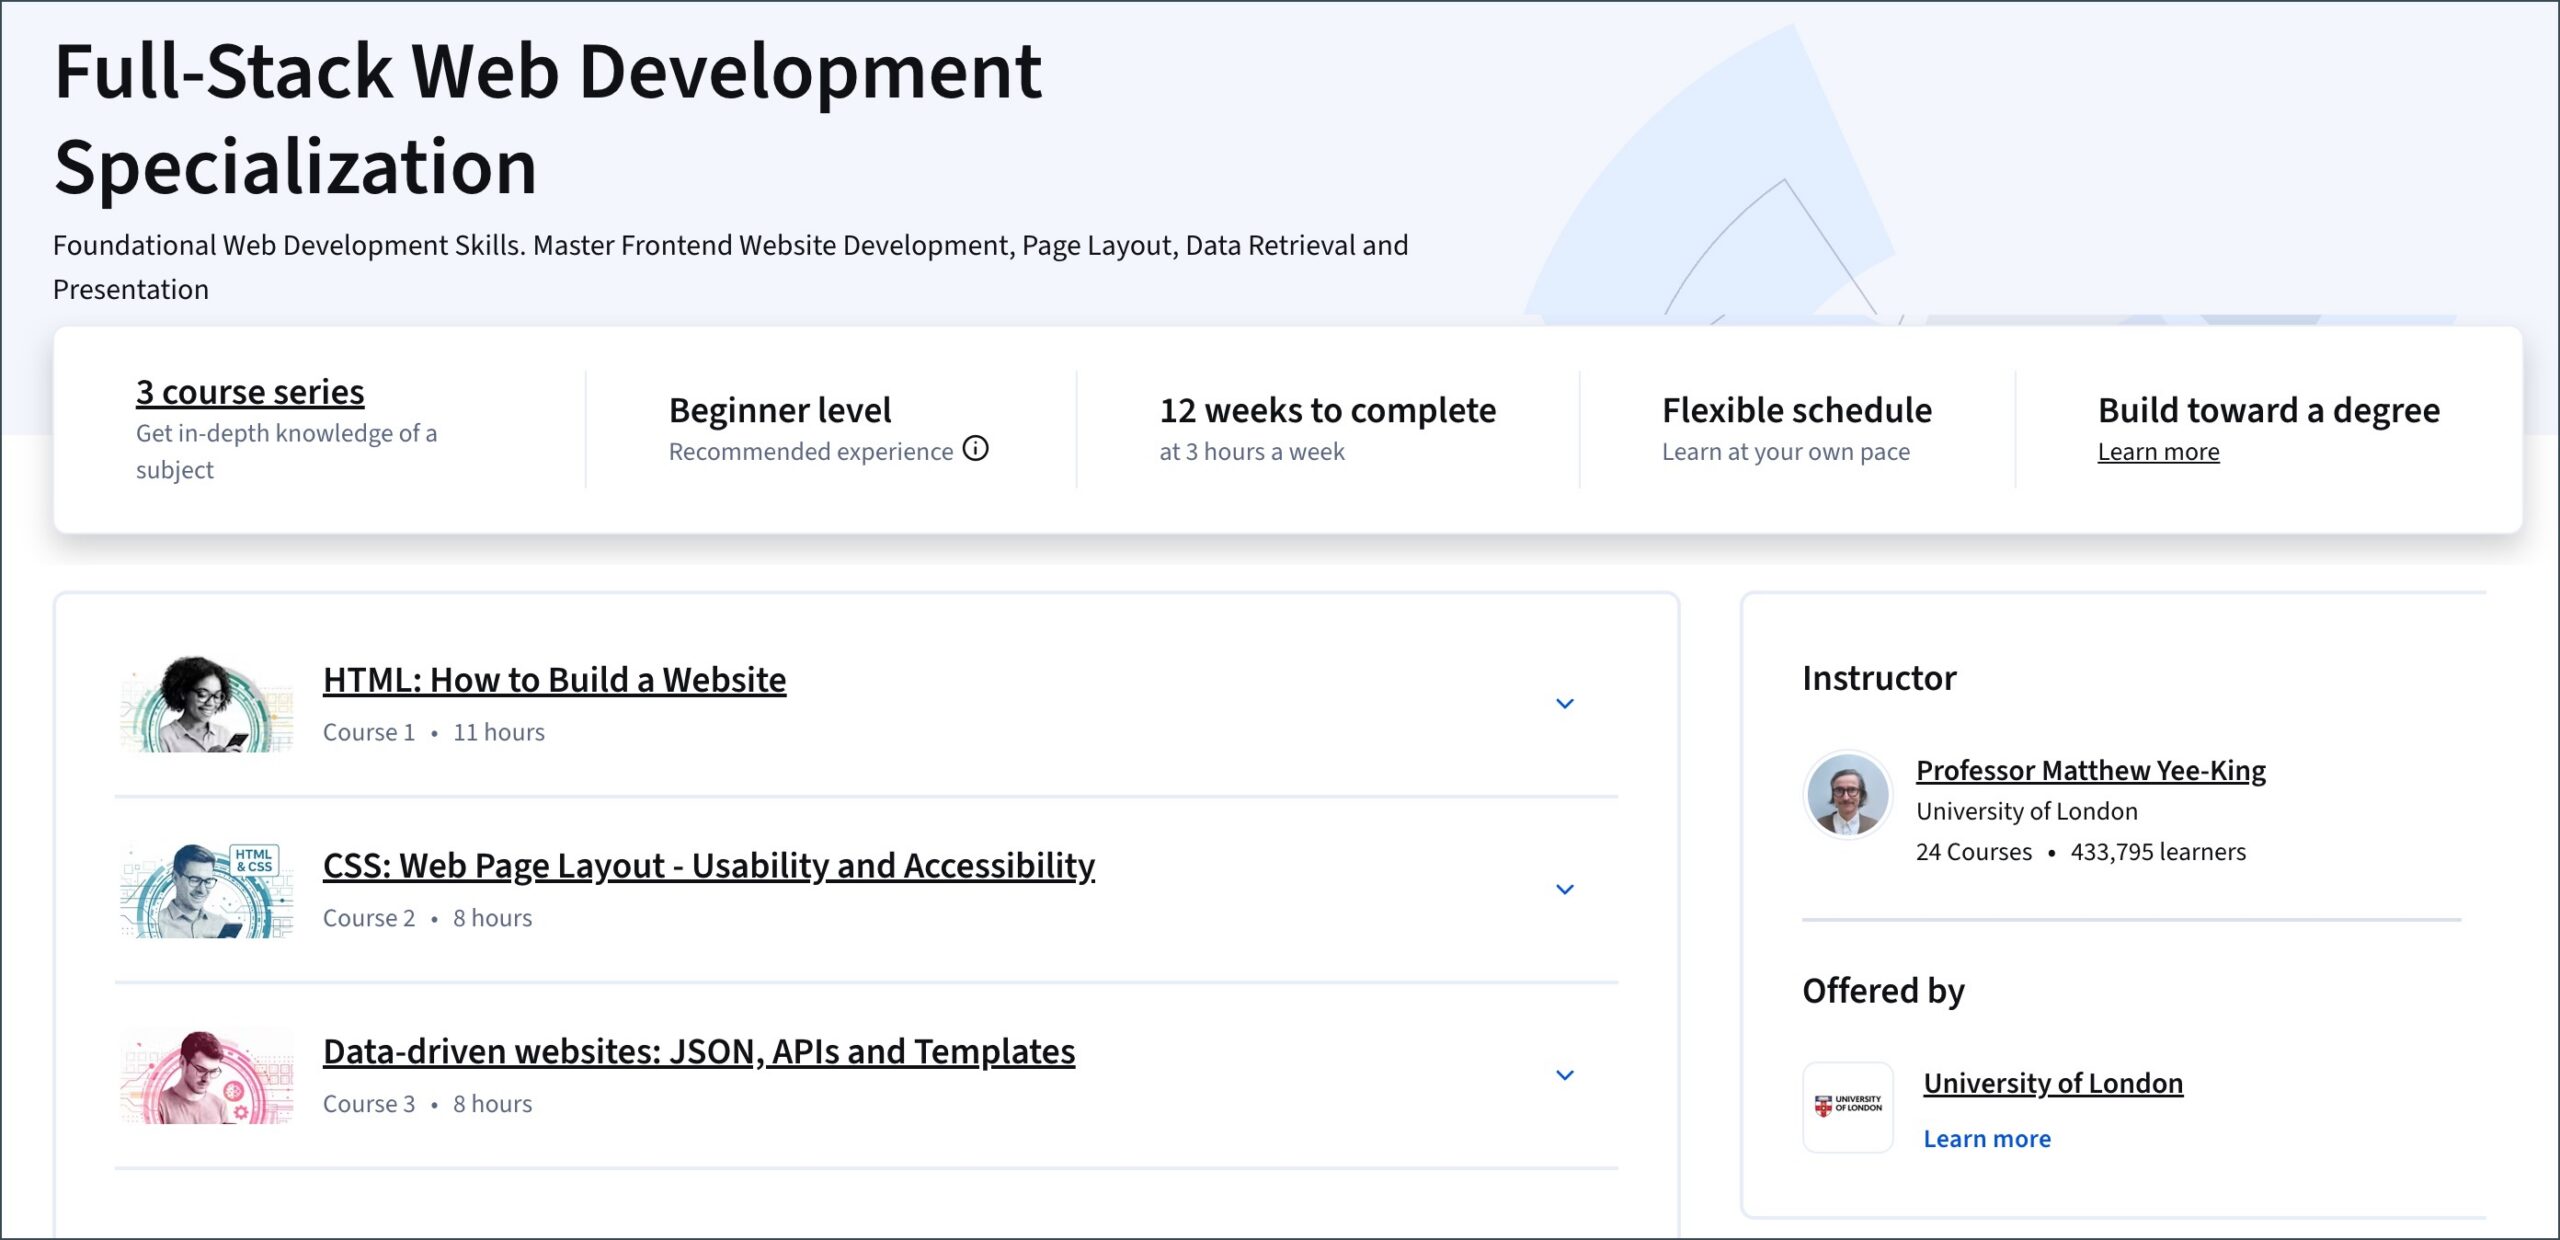2560x1240 pixels.
Task: Click Learn more under University of London
Action: tap(1987, 1139)
